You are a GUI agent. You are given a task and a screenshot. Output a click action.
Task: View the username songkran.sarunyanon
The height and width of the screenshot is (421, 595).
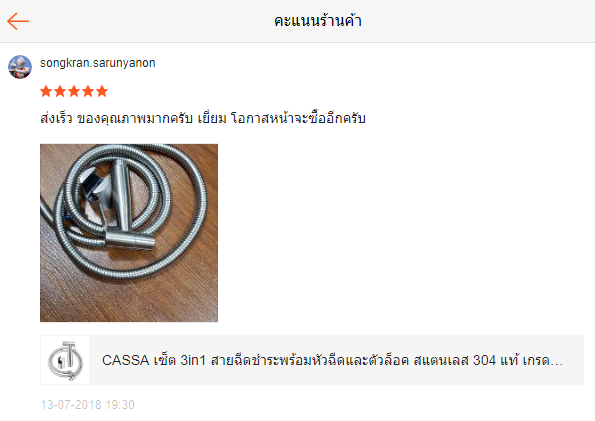click(x=98, y=63)
